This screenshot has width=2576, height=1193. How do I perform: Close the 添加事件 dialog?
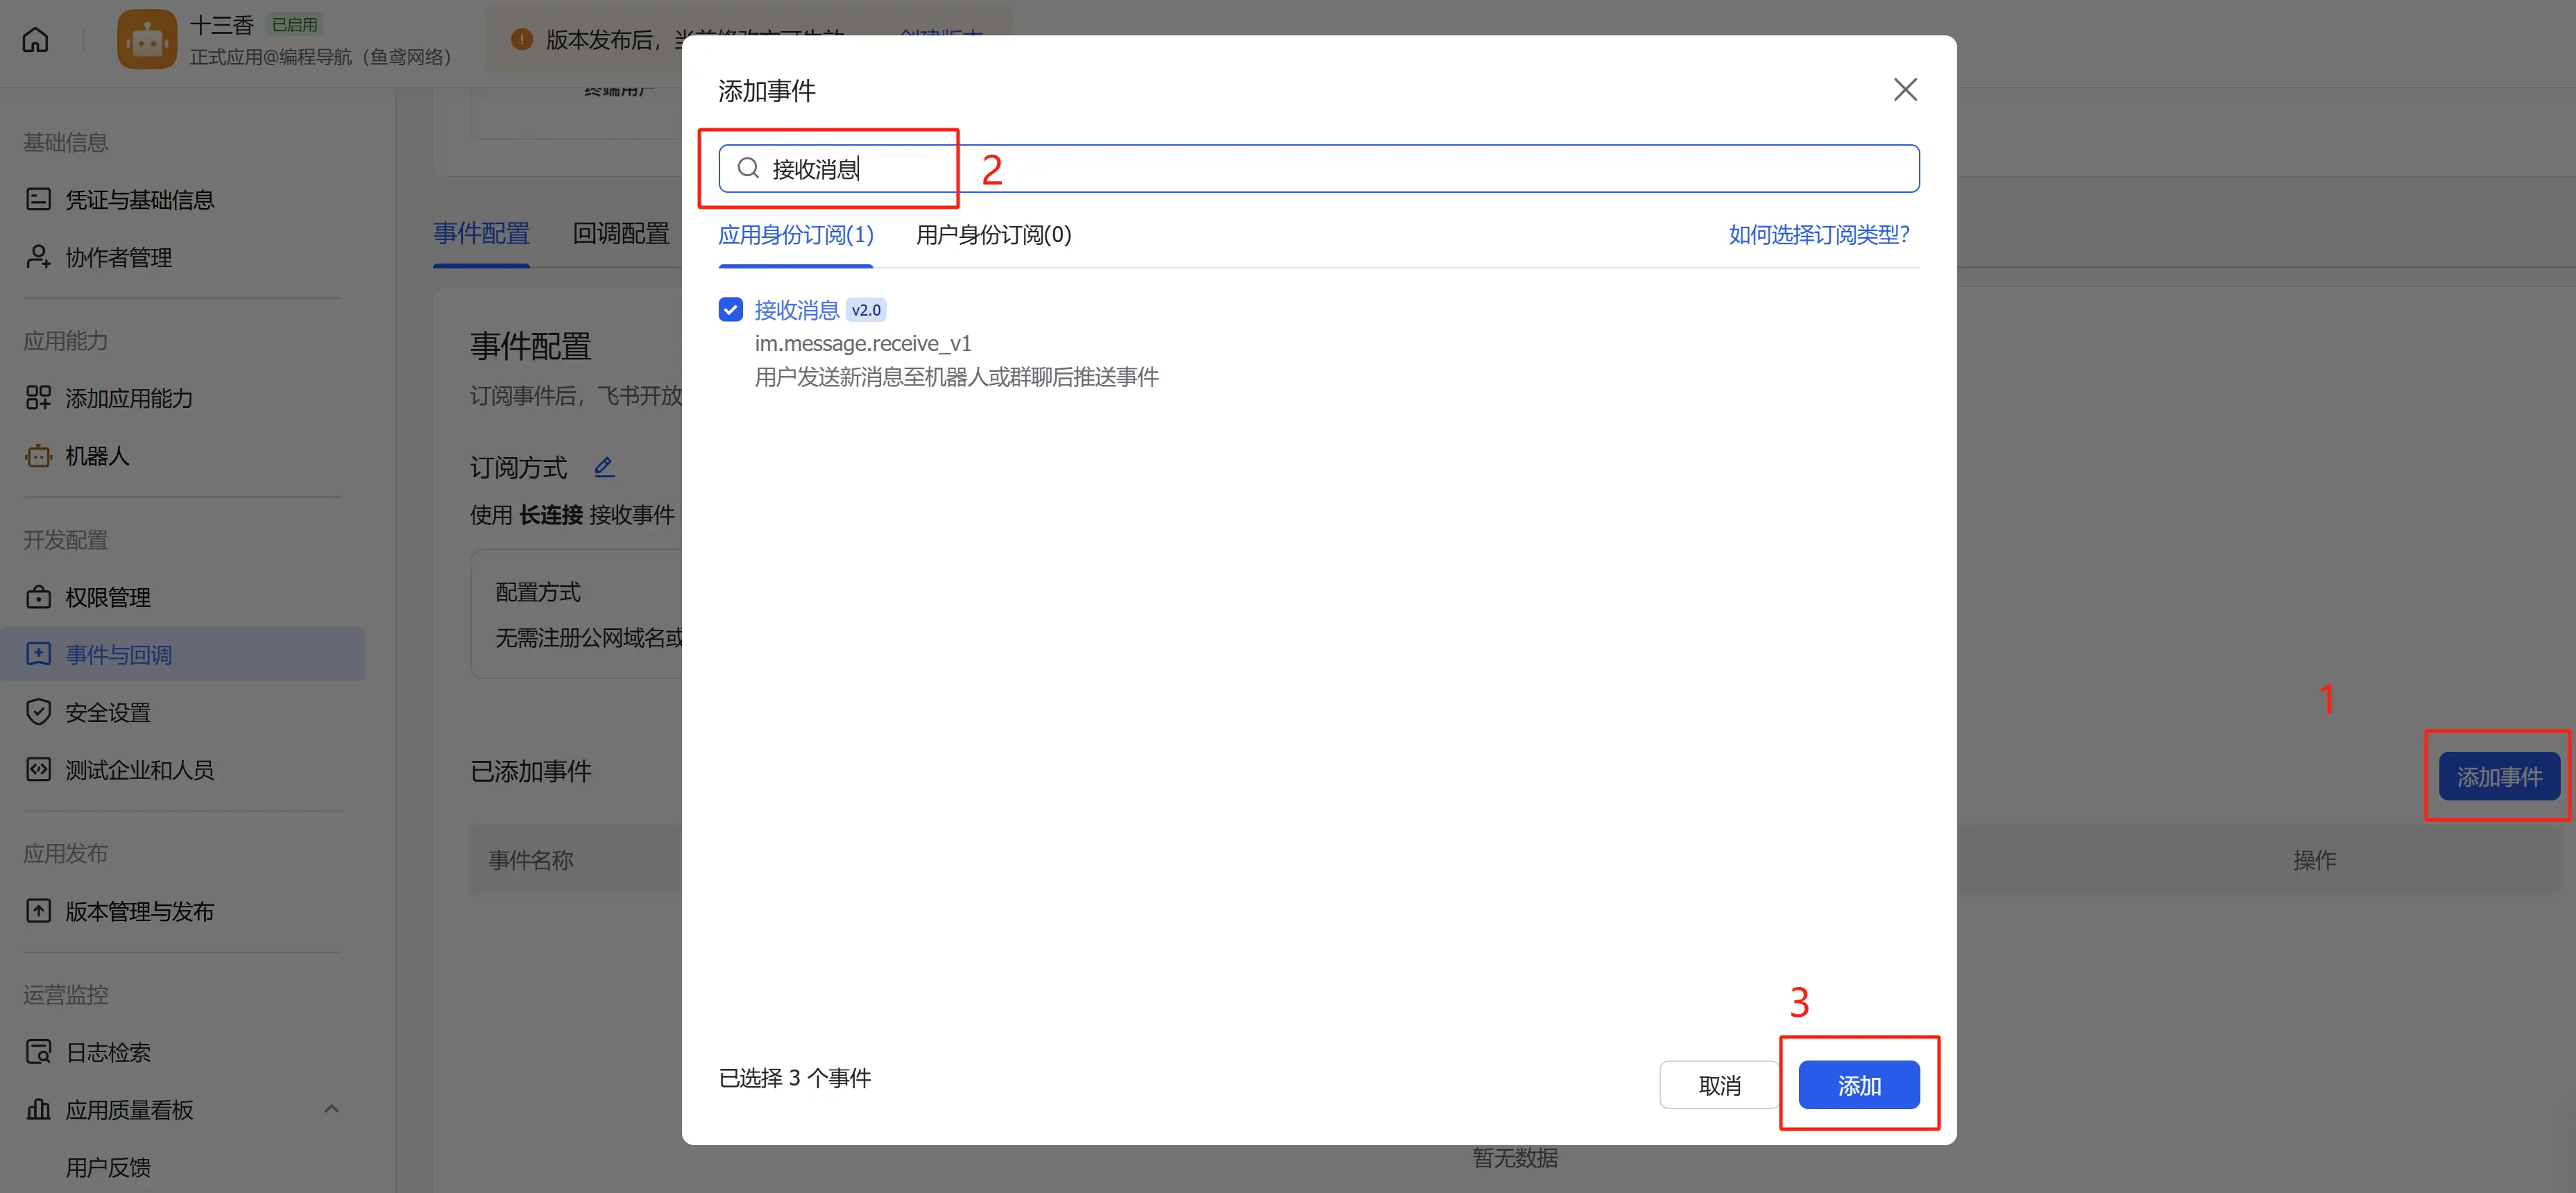coord(1904,90)
